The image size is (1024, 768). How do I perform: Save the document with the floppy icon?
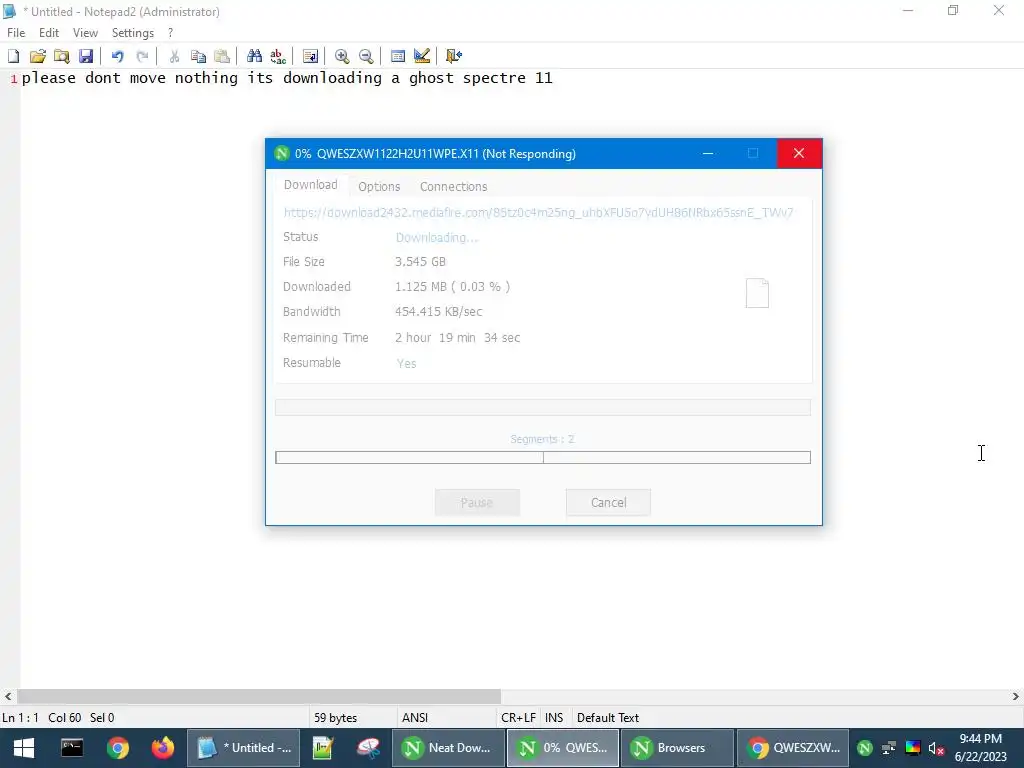click(x=86, y=56)
